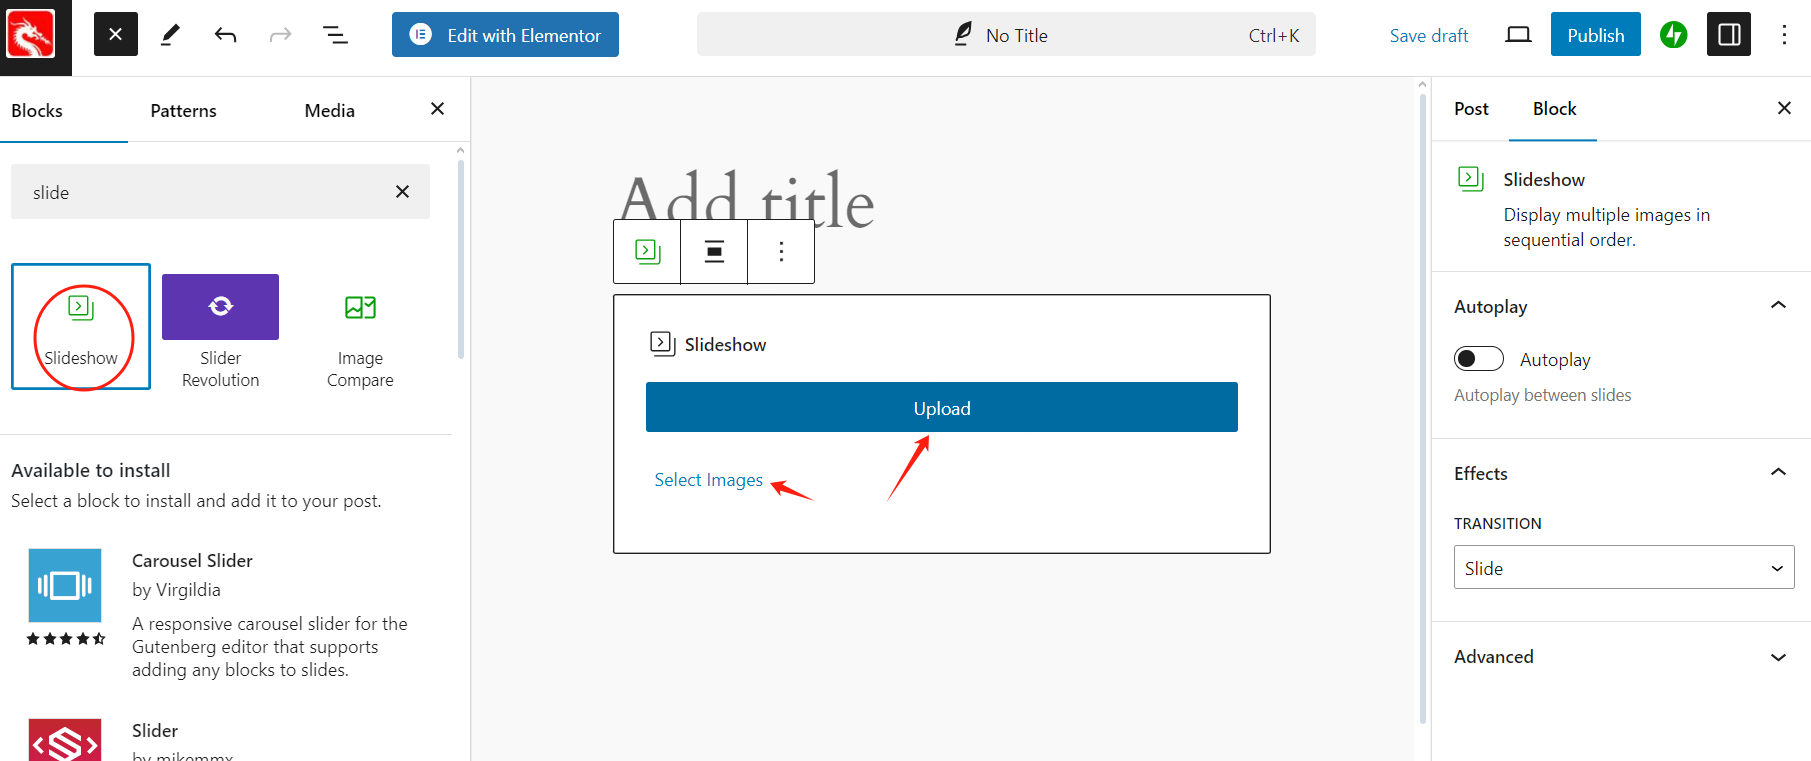Open block toolbar more options

point(781,251)
